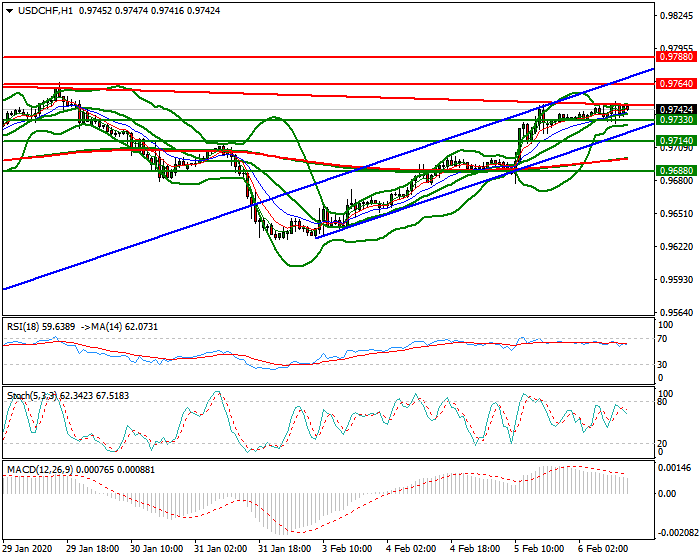Image resolution: width=700 pixels, height=560 pixels.
Task: Click the 0.98245 price scale value
Action: [x=677, y=16]
